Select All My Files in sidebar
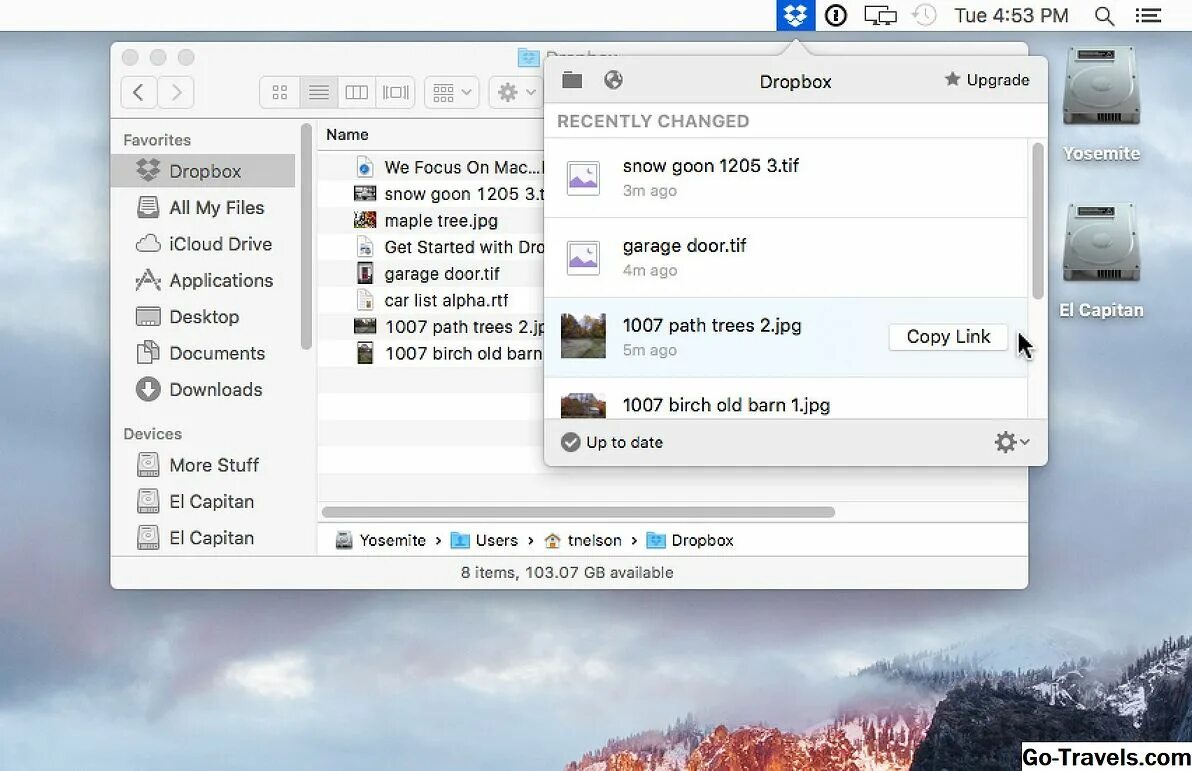This screenshot has height=771, width=1192. pyautogui.click(x=203, y=208)
